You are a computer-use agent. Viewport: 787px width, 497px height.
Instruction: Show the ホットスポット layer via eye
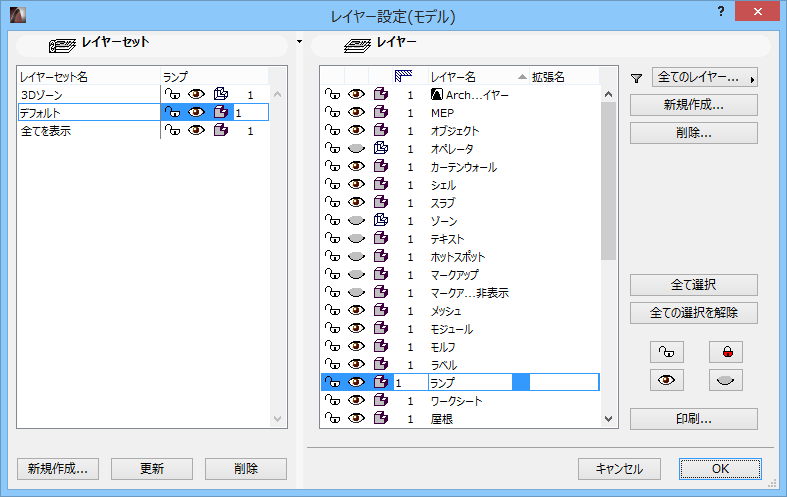pos(356,257)
